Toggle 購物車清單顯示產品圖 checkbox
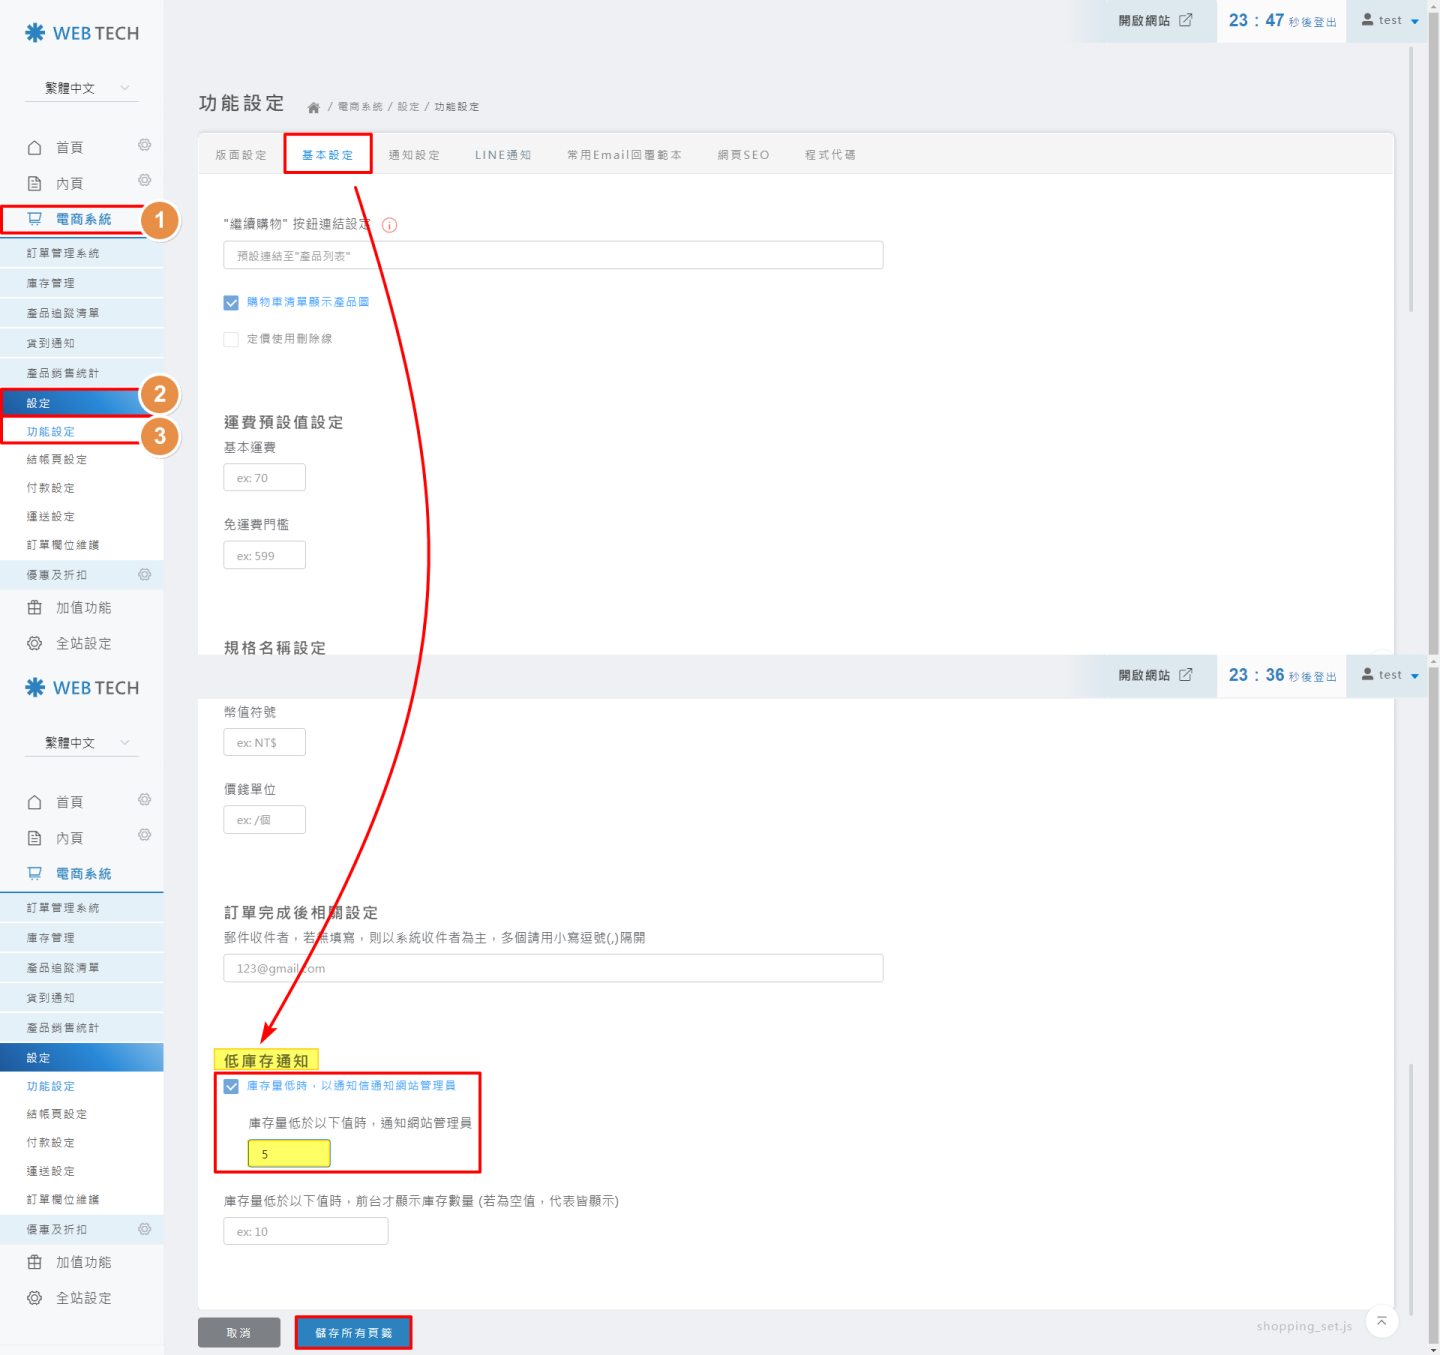This screenshot has width=1440, height=1355. click(231, 302)
